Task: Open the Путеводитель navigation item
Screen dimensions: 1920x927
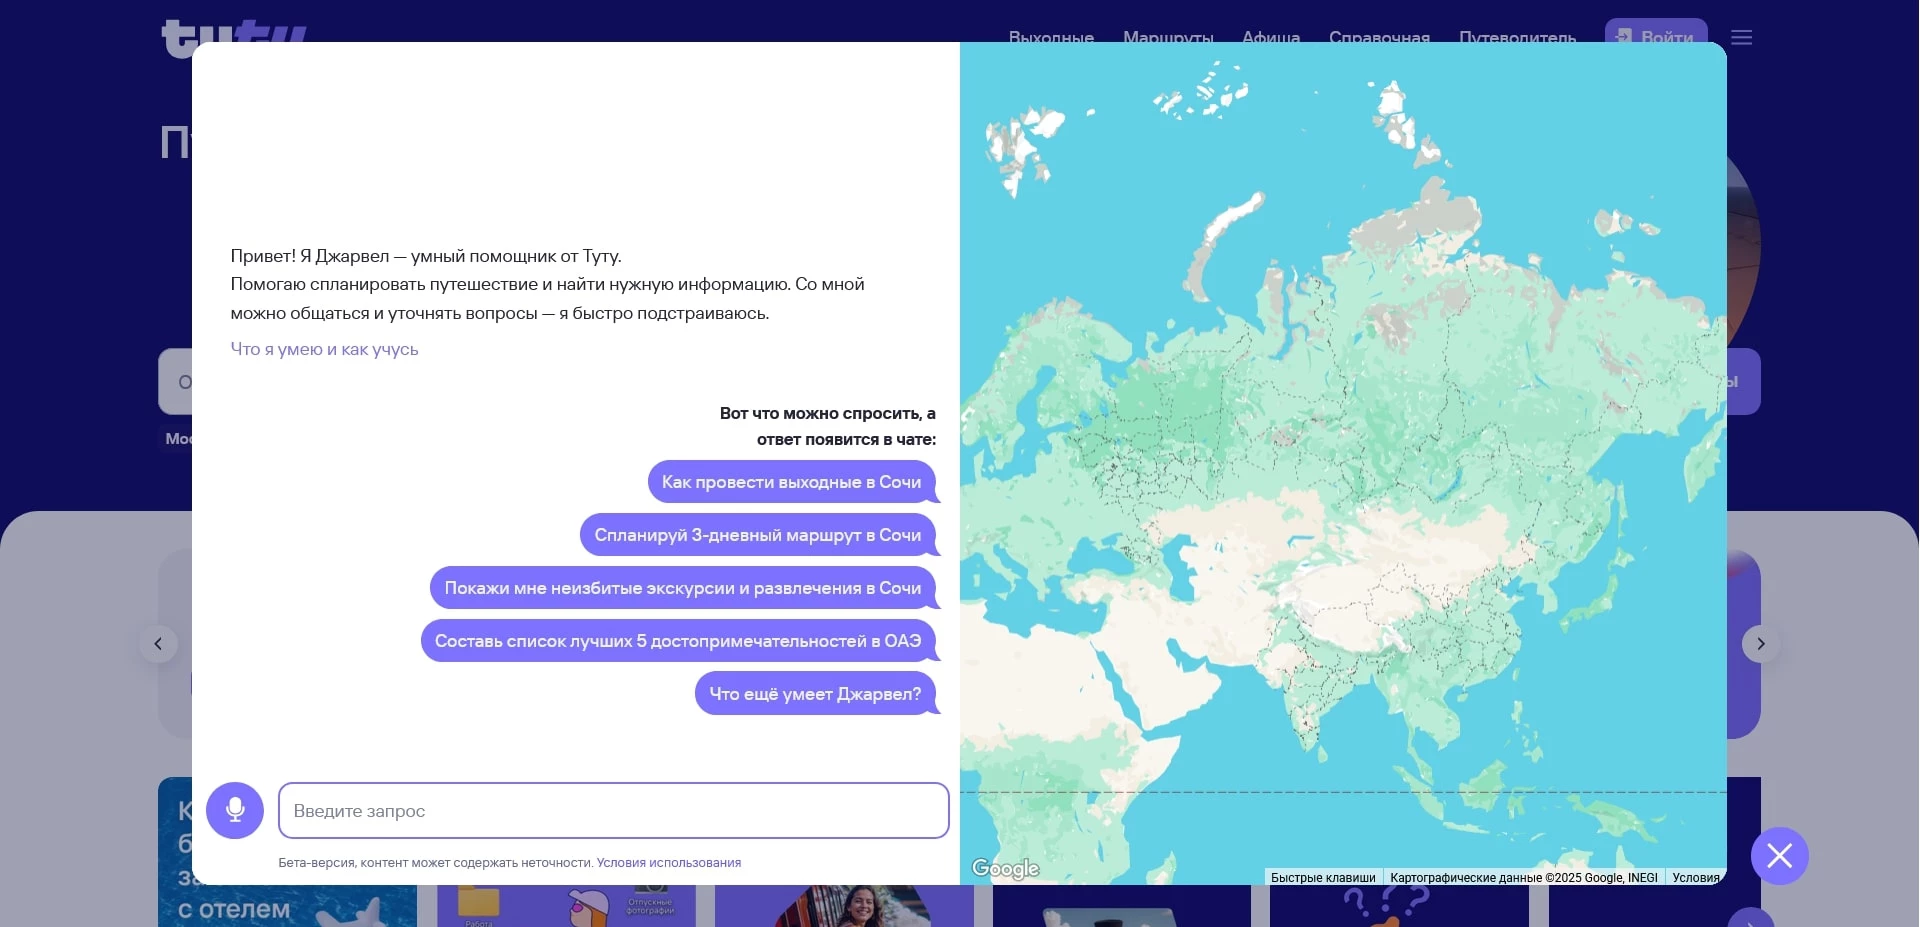Action: [1517, 37]
